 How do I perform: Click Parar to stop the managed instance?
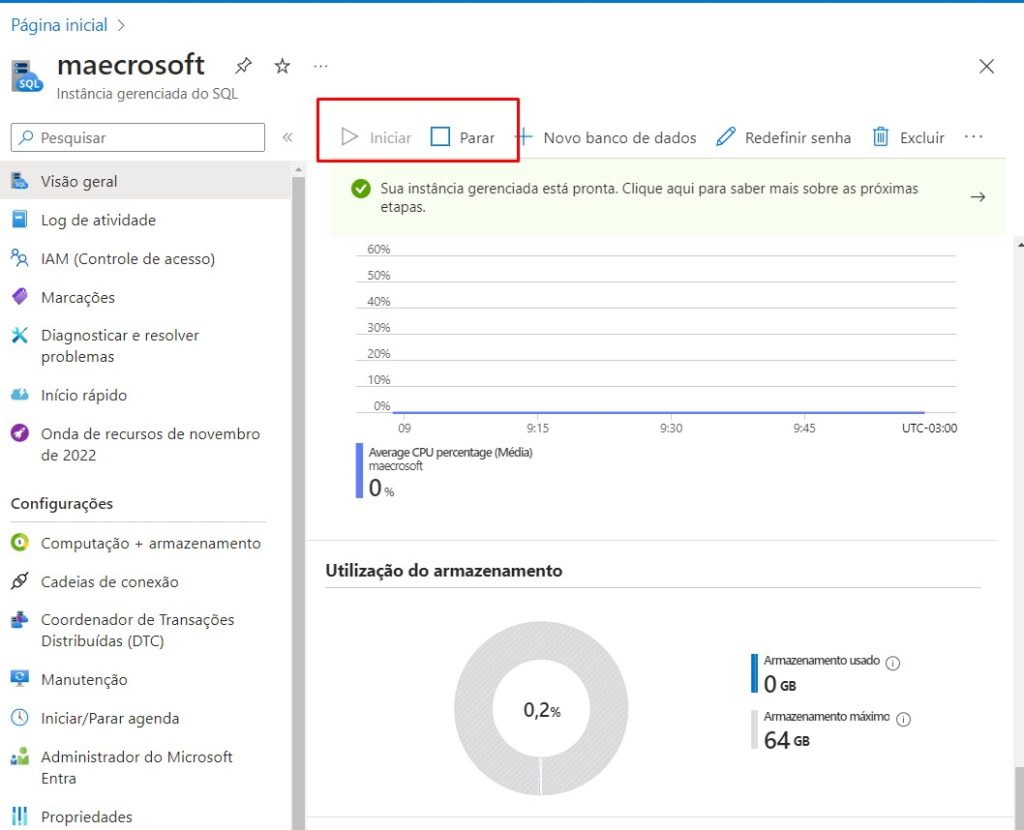(466, 137)
